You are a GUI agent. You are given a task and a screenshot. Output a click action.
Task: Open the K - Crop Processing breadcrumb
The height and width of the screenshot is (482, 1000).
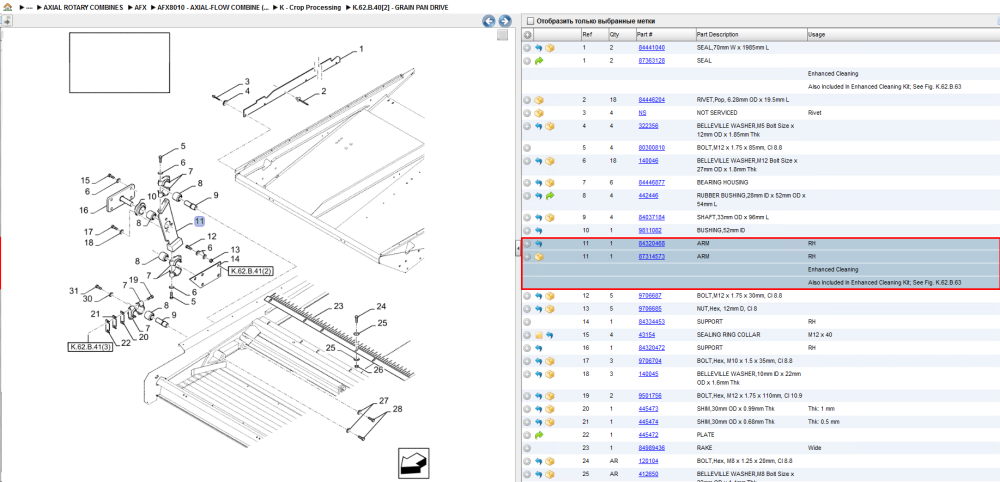pos(311,8)
